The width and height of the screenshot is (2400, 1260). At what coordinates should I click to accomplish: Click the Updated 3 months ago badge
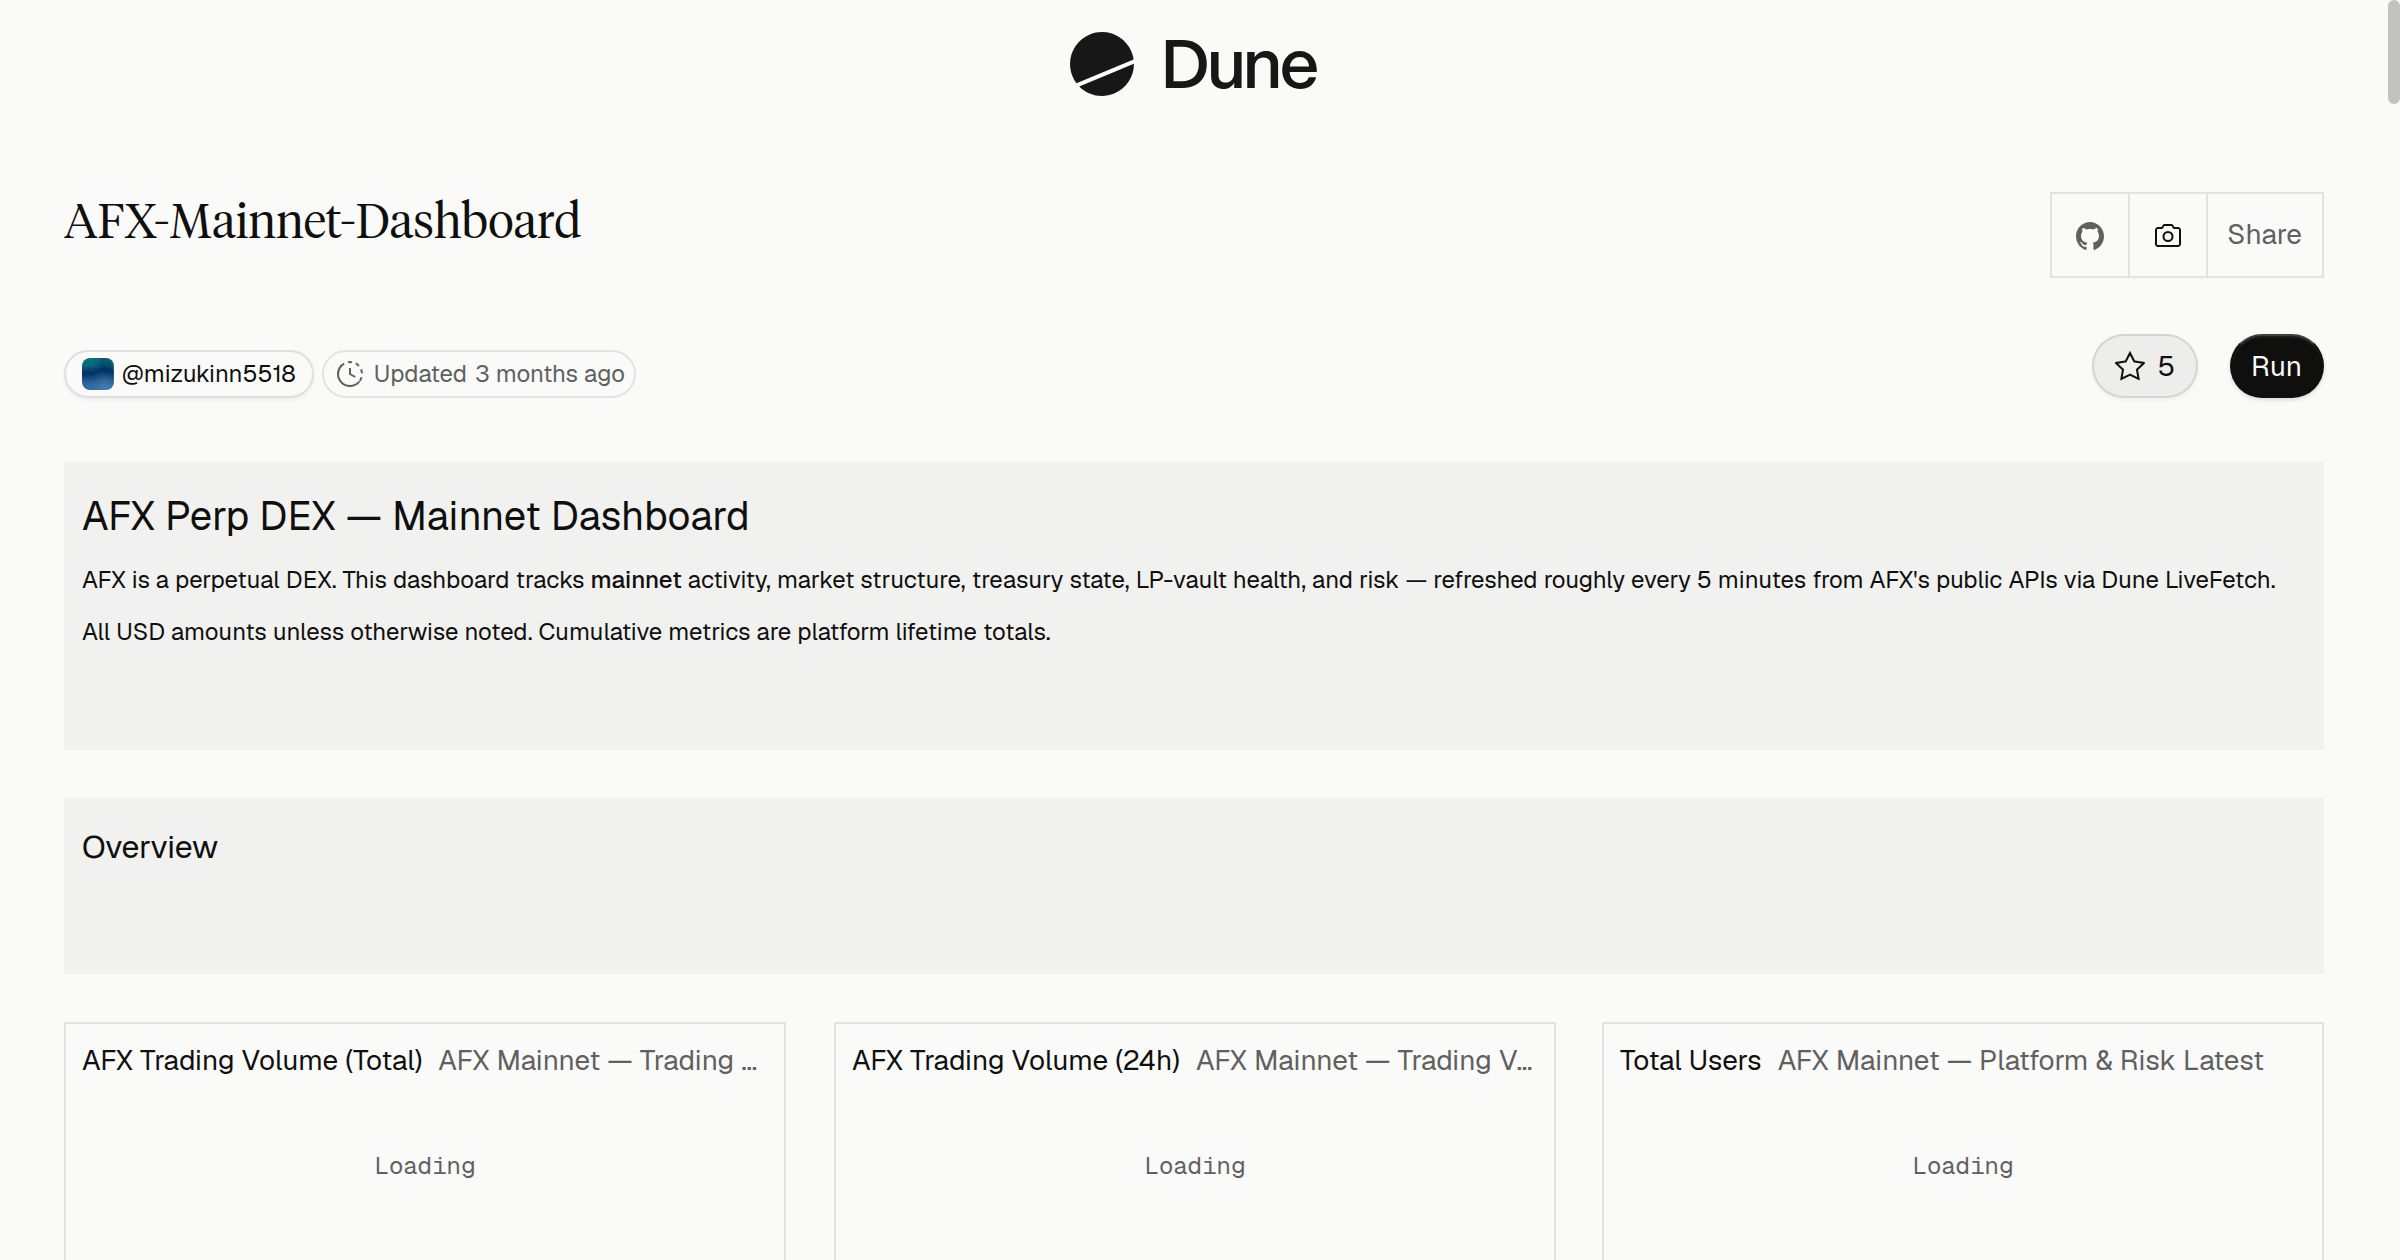click(x=479, y=374)
